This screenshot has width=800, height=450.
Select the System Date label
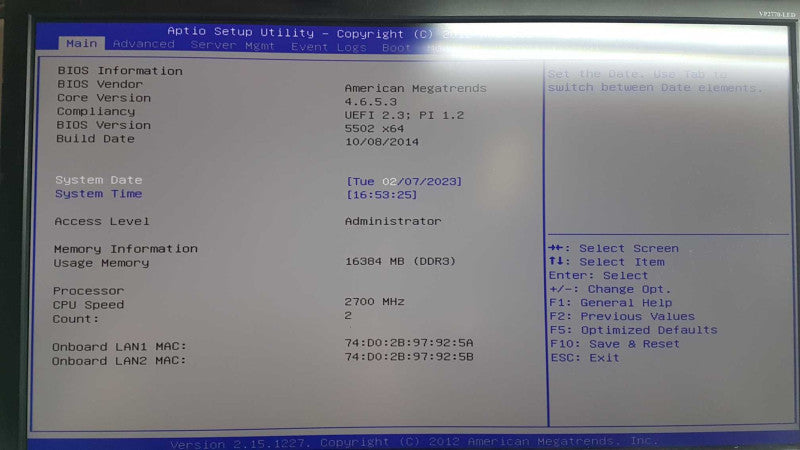coord(98,180)
